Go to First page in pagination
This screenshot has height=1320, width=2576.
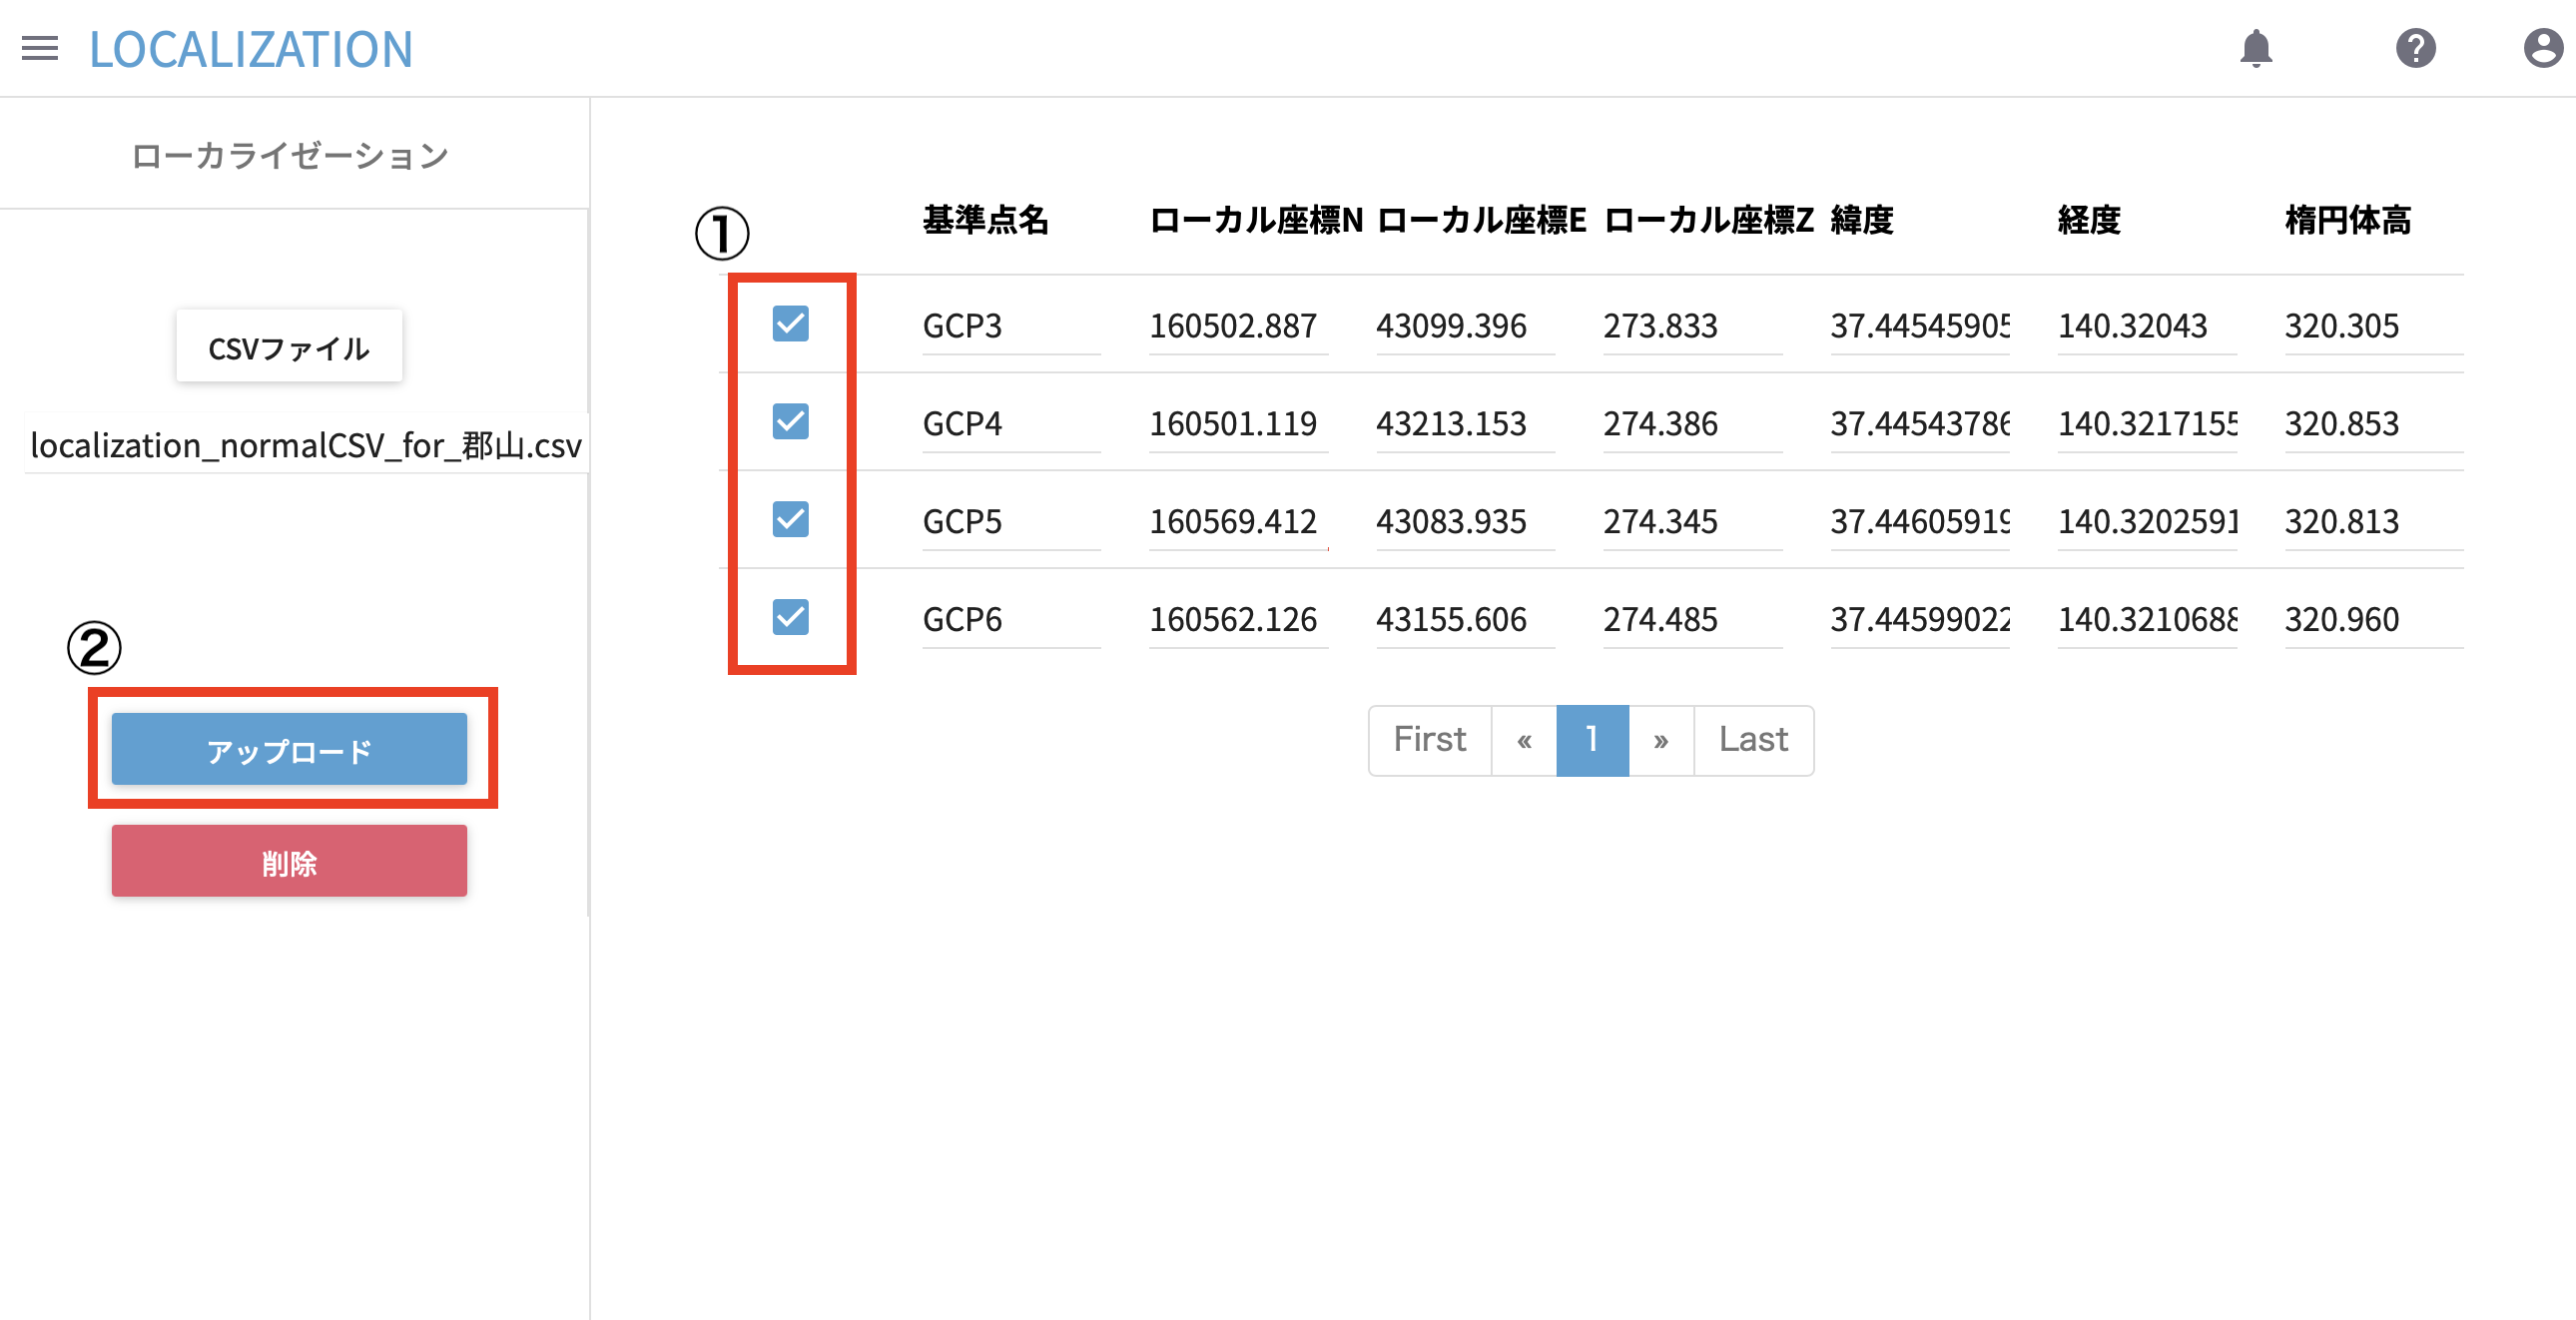1429,740
